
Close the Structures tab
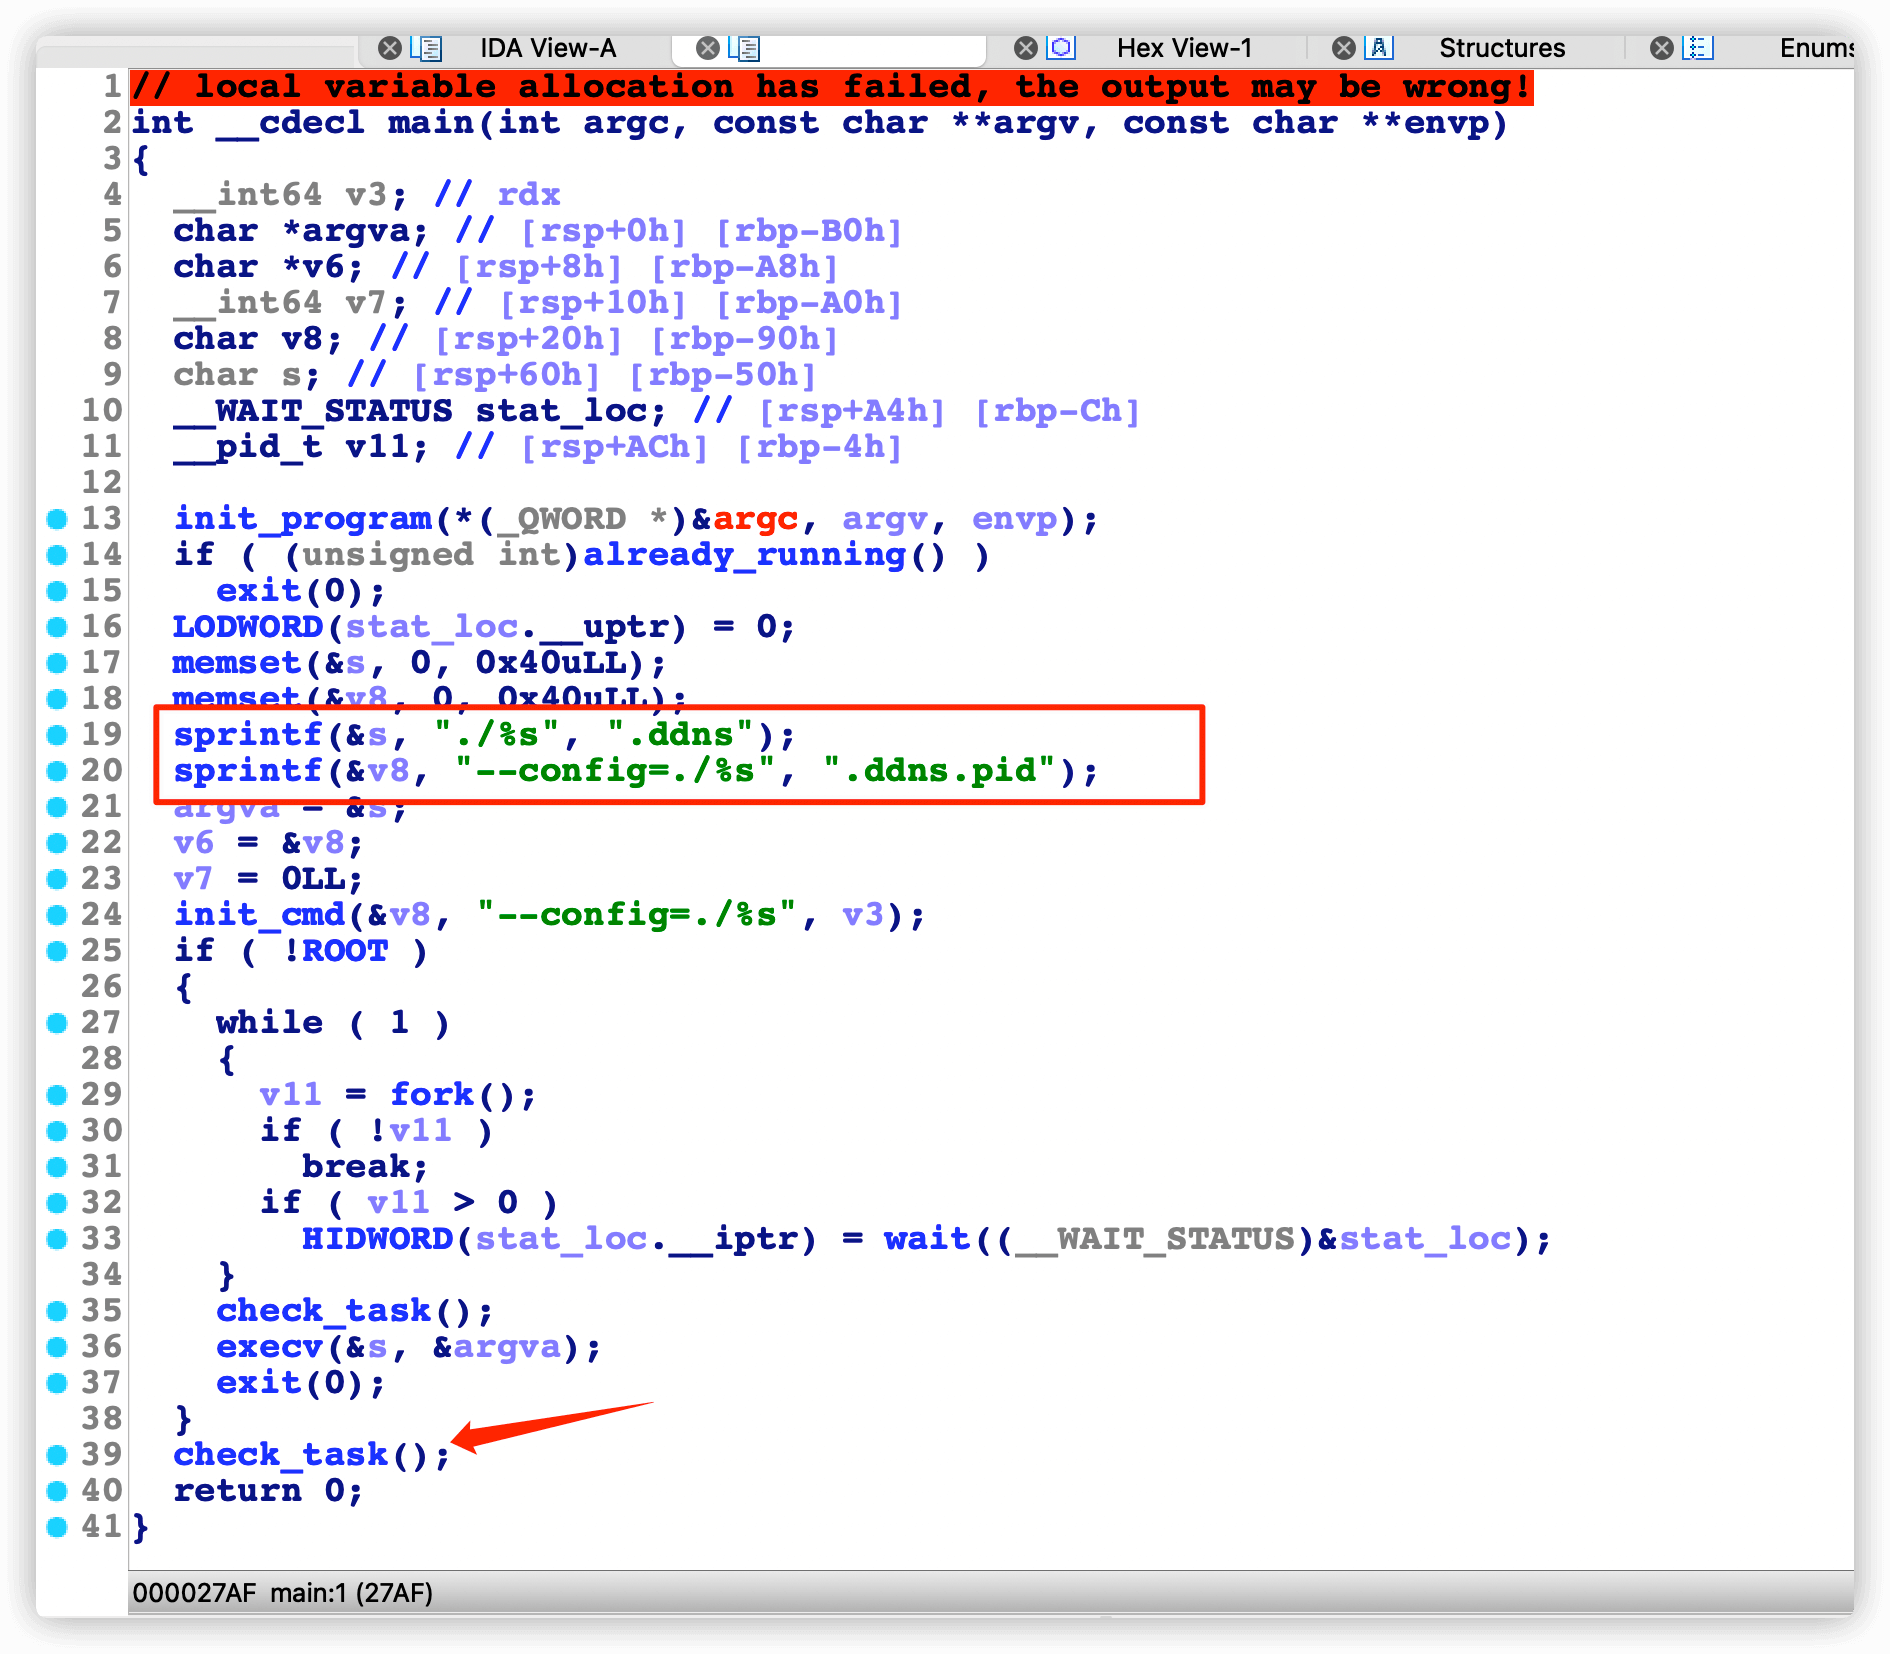point(1345,48)
